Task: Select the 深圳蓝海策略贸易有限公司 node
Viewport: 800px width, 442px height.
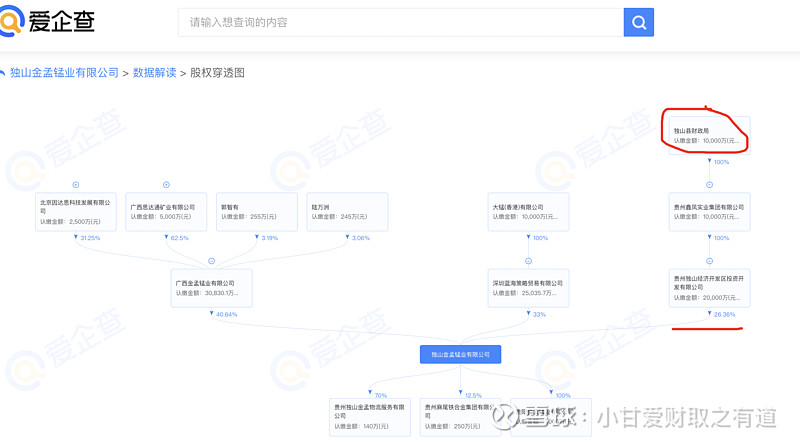Action: pyautogui.click(x=528, y=288)
